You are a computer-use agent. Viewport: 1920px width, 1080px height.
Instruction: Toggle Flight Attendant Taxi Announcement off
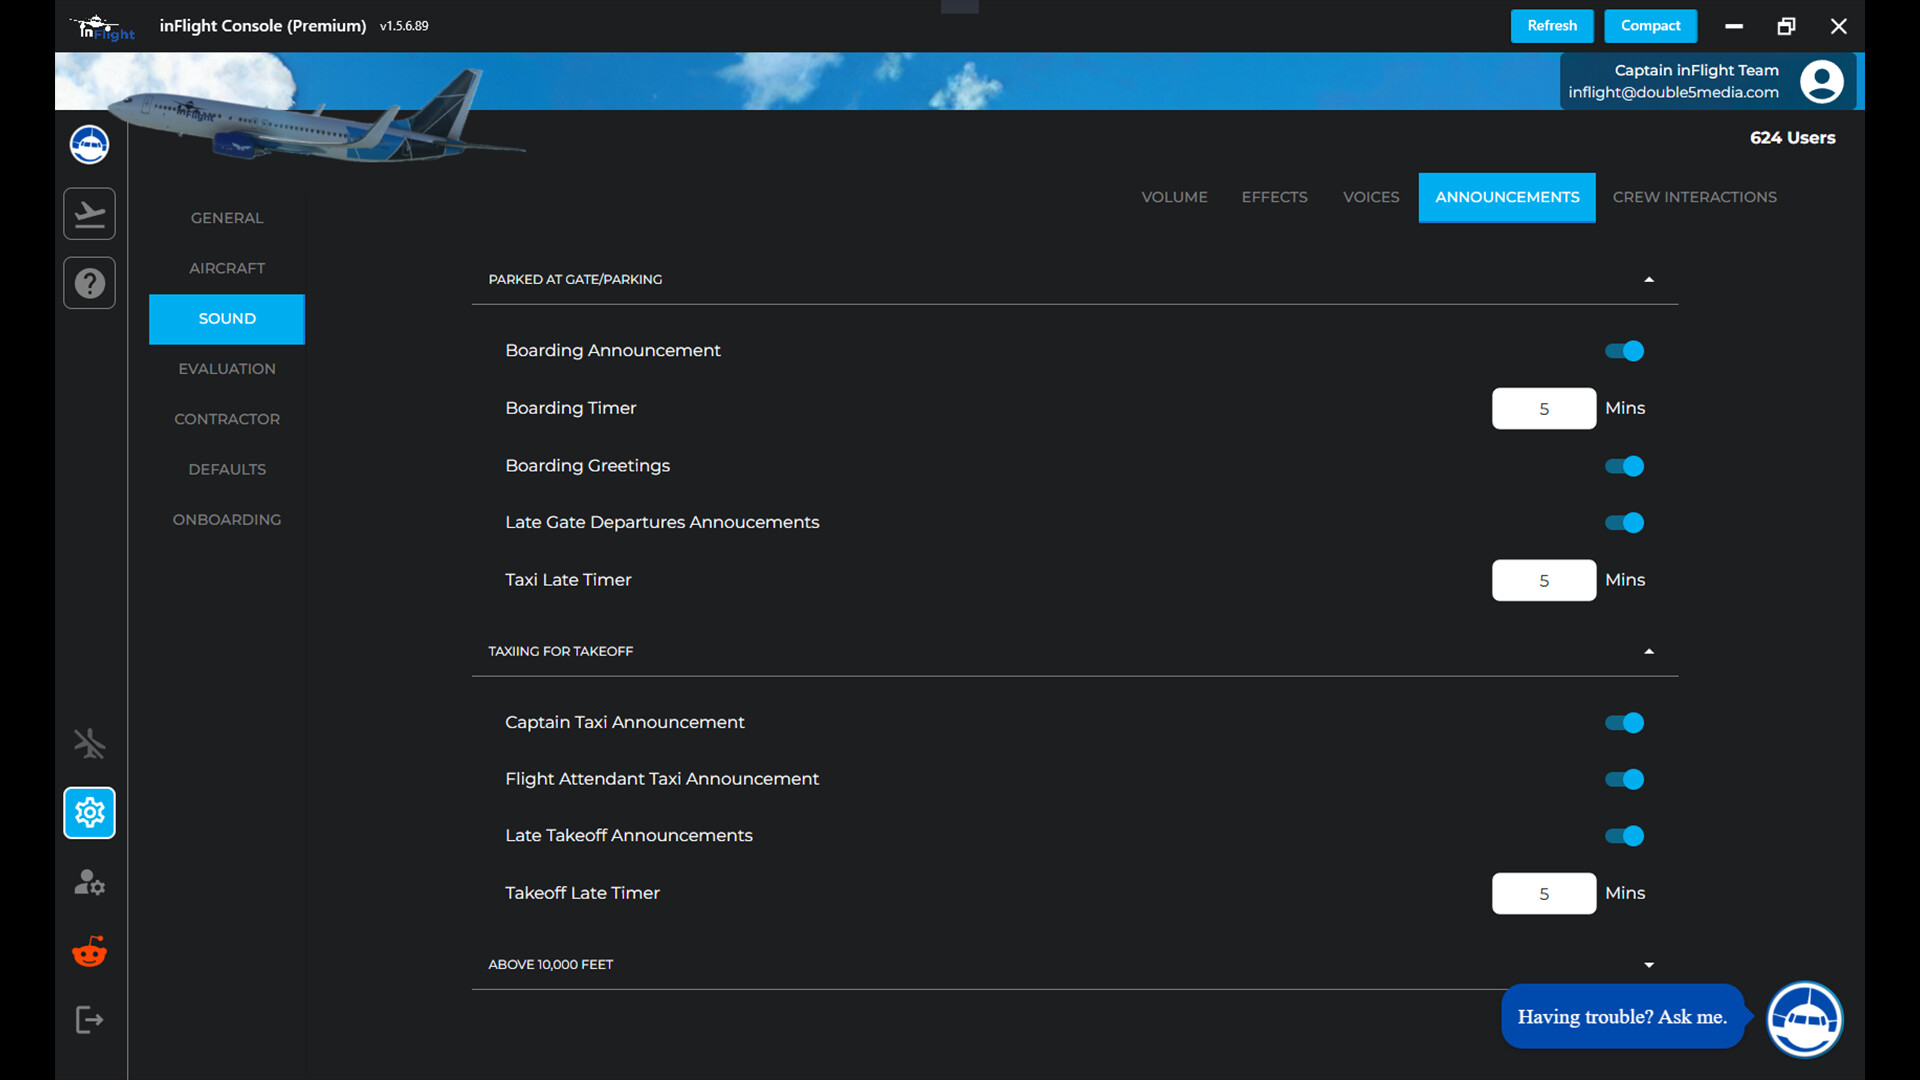pos(1623,779)
